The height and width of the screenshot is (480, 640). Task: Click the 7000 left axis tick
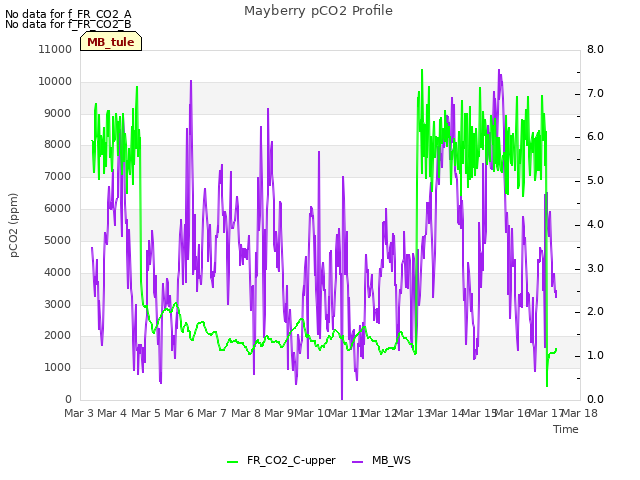coord(58,176)
